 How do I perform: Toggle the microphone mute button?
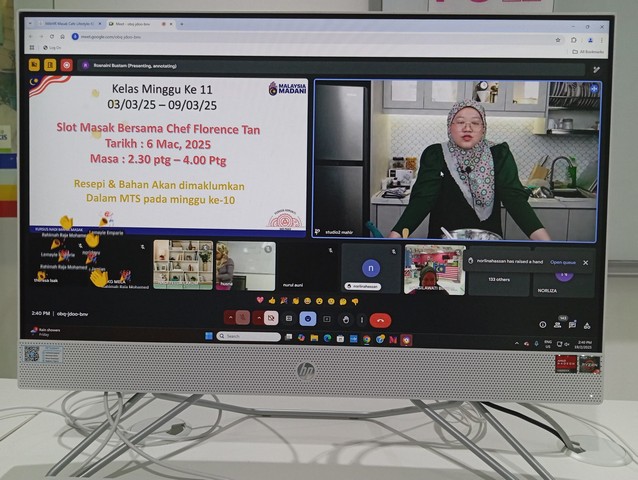pos(243,318)
